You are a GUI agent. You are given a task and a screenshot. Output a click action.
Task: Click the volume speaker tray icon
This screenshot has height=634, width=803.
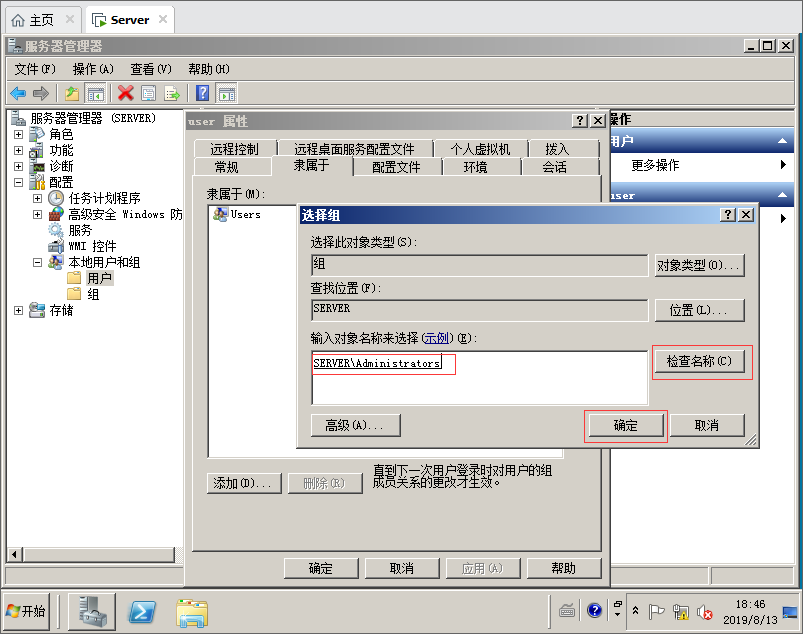click(x=704, y=611)
